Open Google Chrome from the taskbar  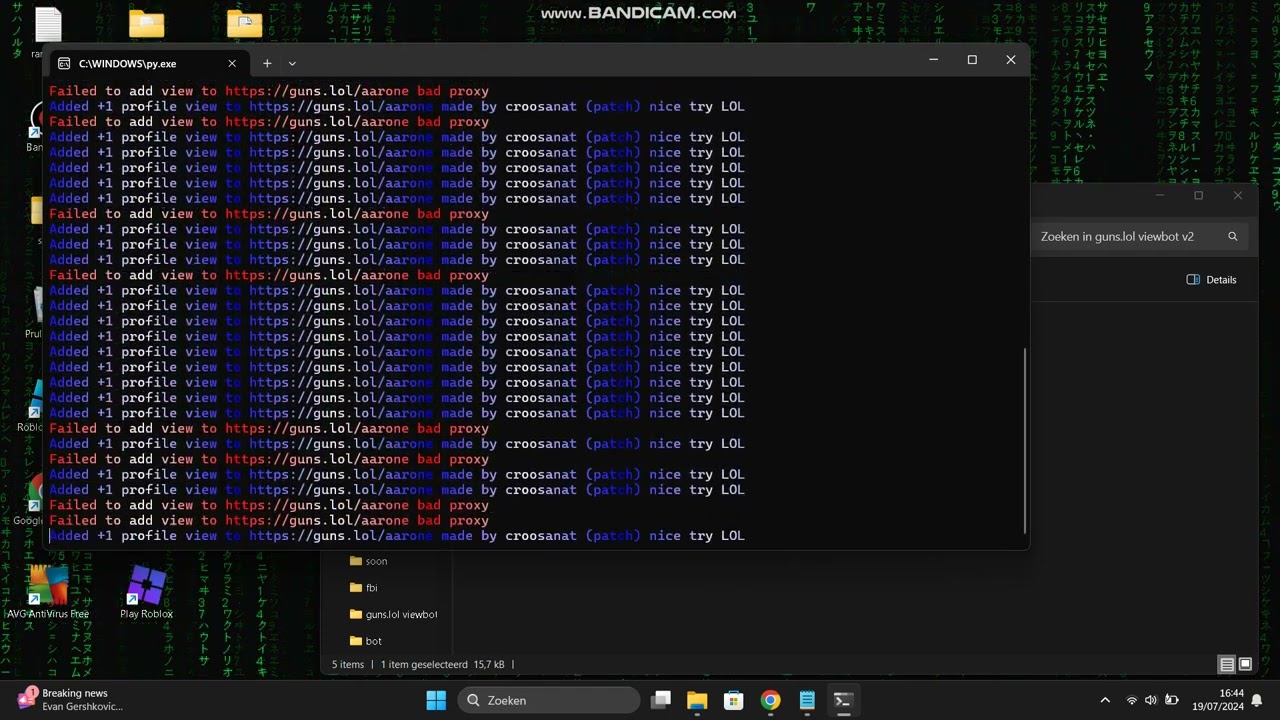(x=770, y=700)
